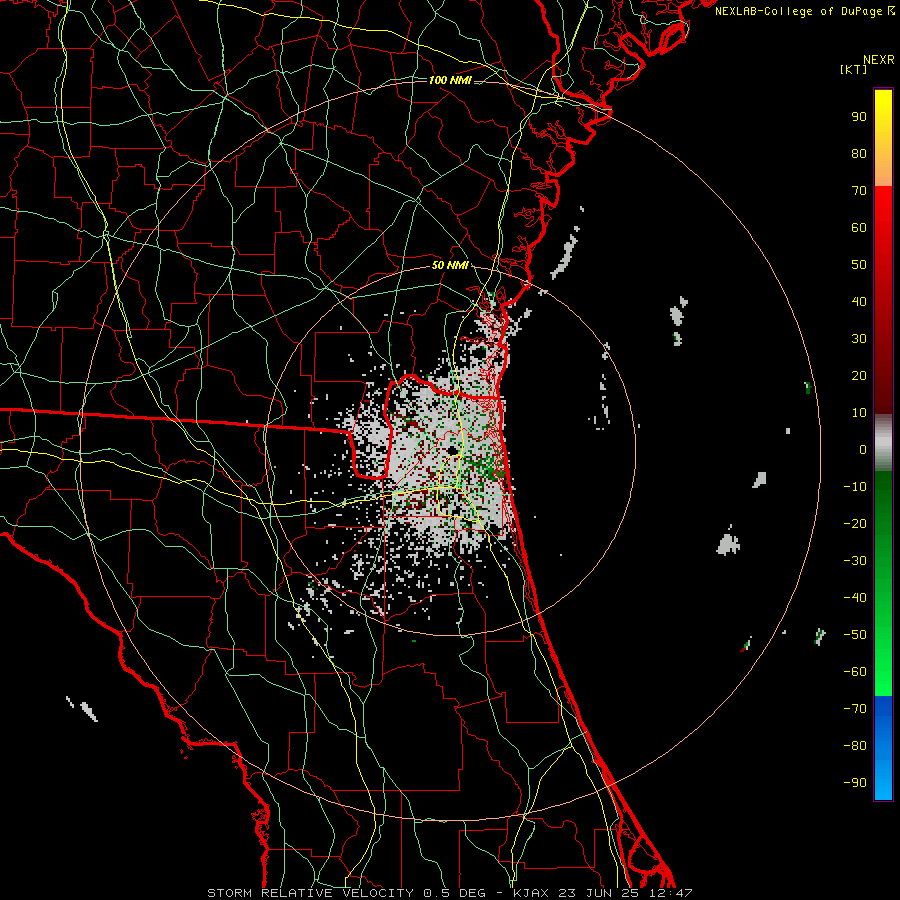Click the -80 velocity scale label

click(855, 746)
